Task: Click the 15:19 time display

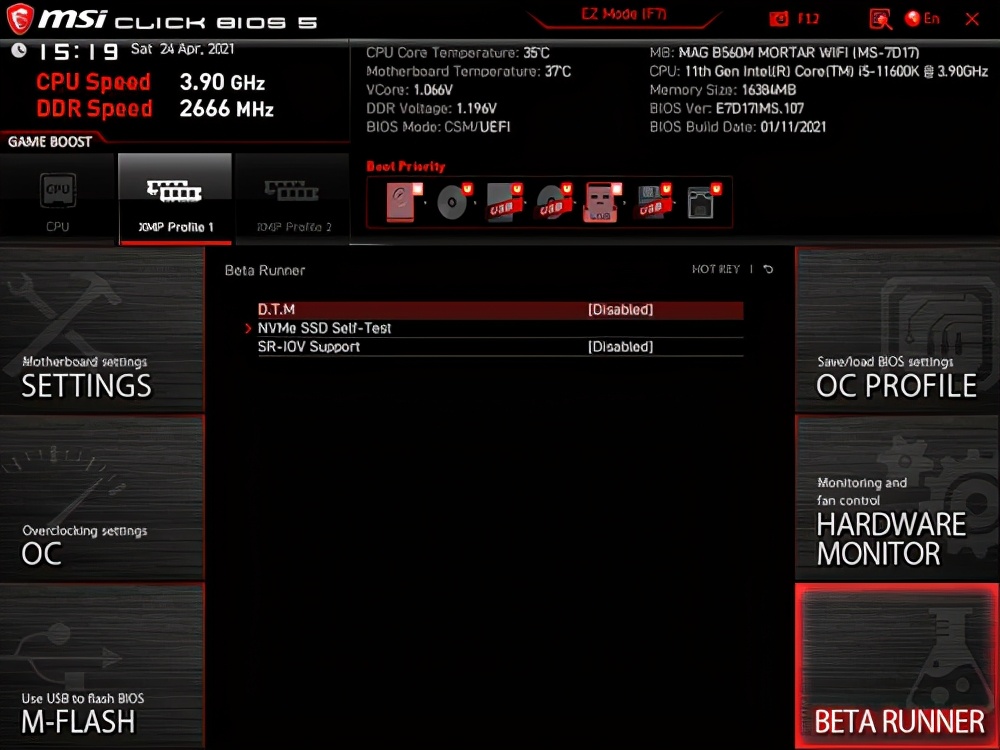Action: click(78, 51)
